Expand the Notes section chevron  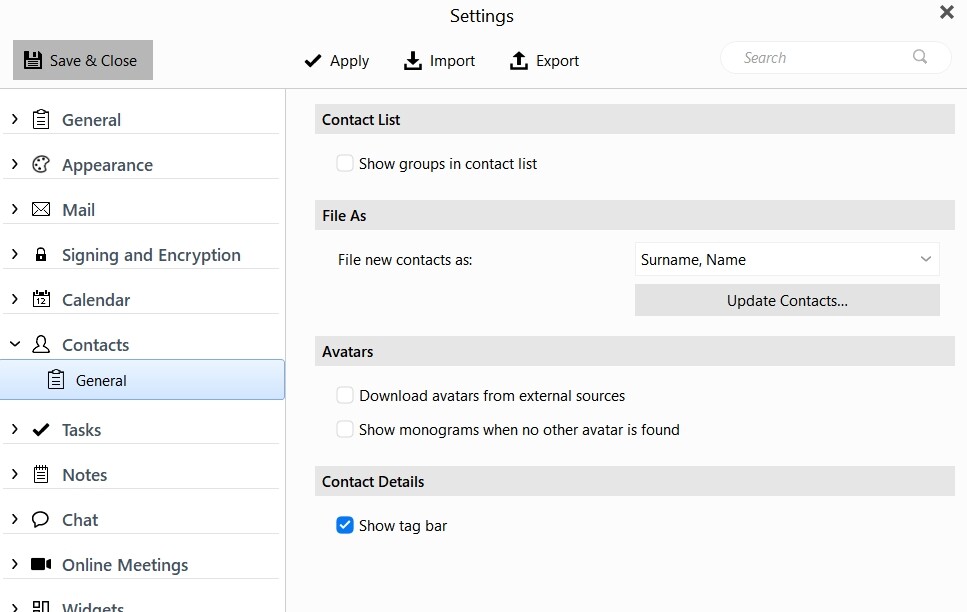[15, 474]
